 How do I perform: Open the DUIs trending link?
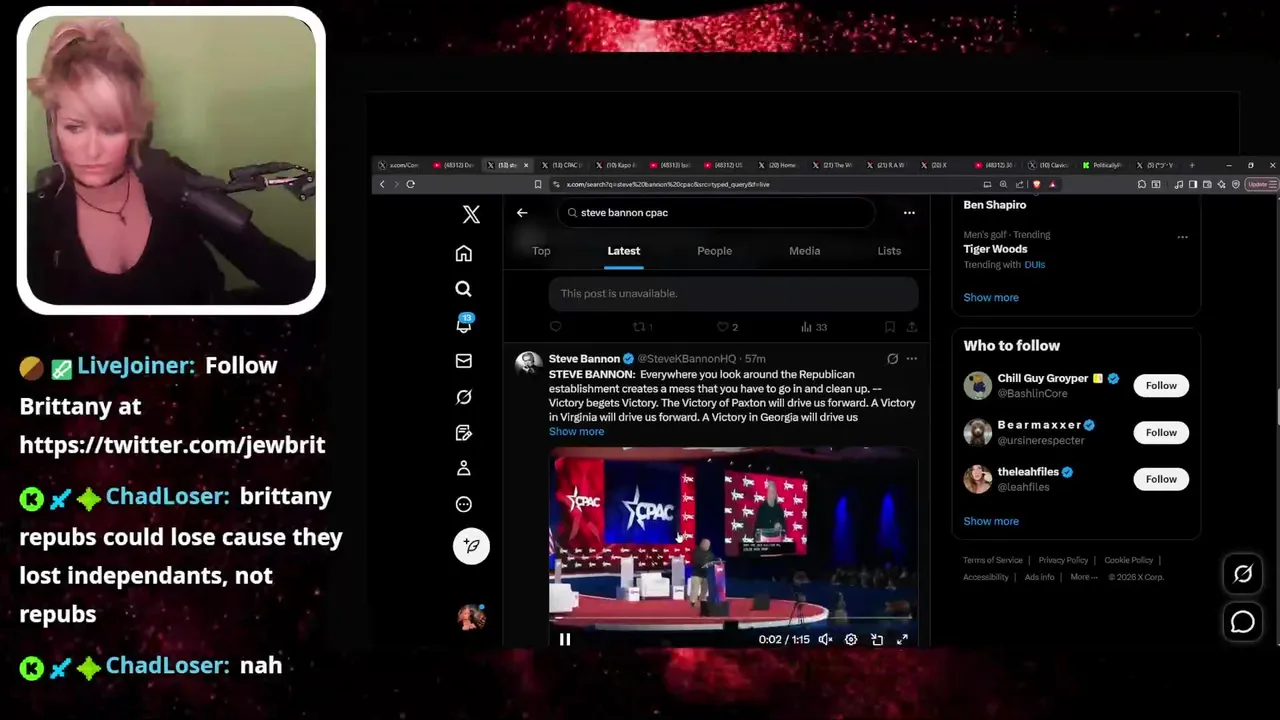pos(1034,265)
